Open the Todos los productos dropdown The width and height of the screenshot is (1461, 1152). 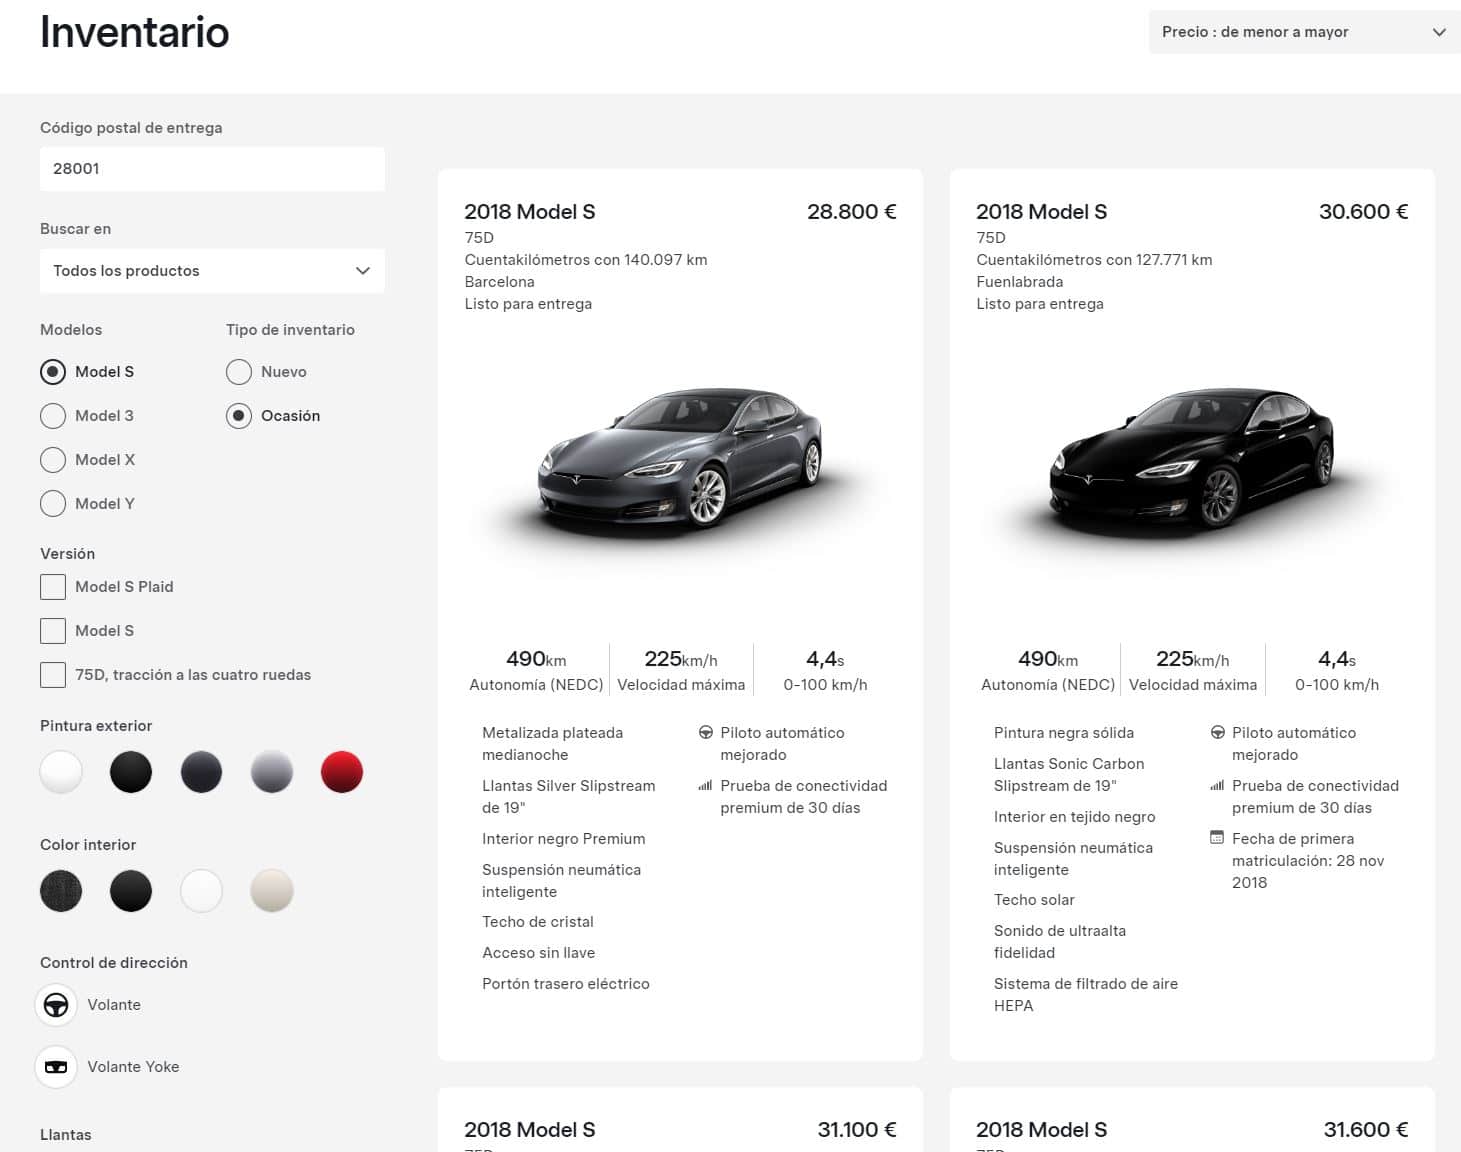click(x=212, y=271)
